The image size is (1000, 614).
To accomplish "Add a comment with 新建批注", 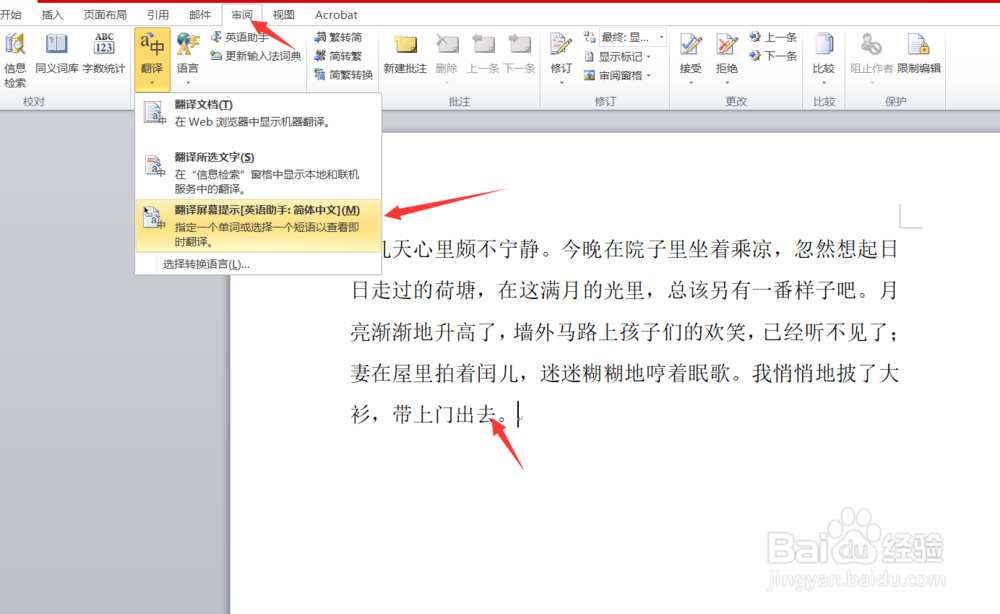I will click(405, 54).
